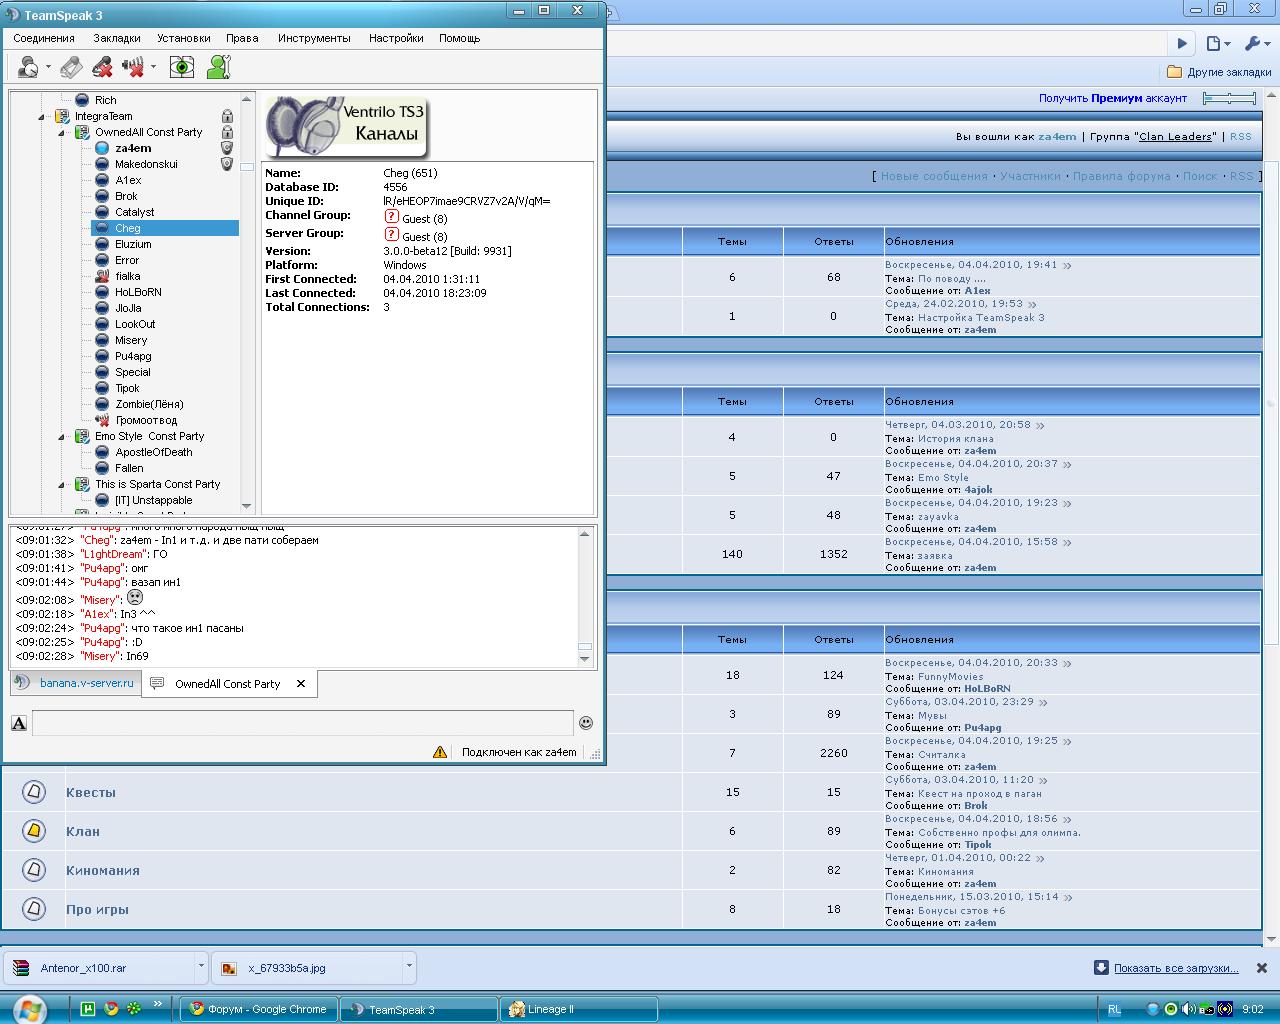
Task: Open the dropdown arrow beside mute speakers
Action: 153,68
